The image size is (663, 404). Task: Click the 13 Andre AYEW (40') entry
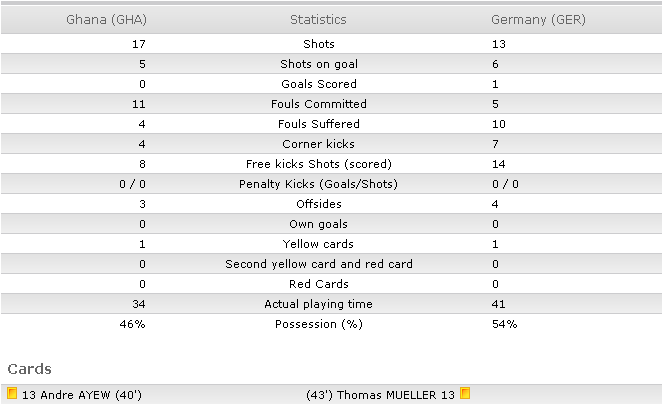click(82, 395)
